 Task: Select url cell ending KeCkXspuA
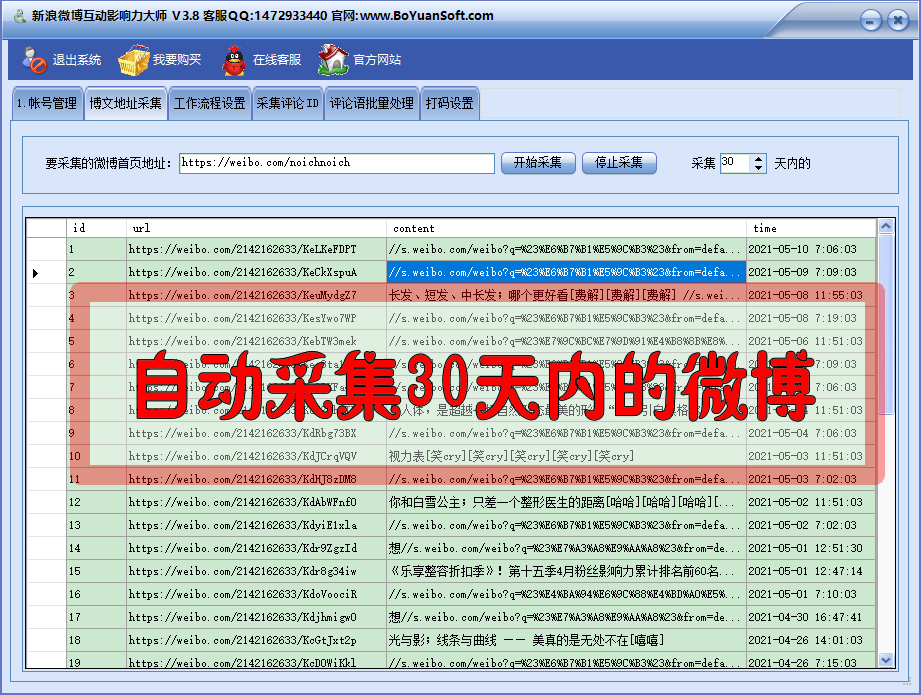256,272
